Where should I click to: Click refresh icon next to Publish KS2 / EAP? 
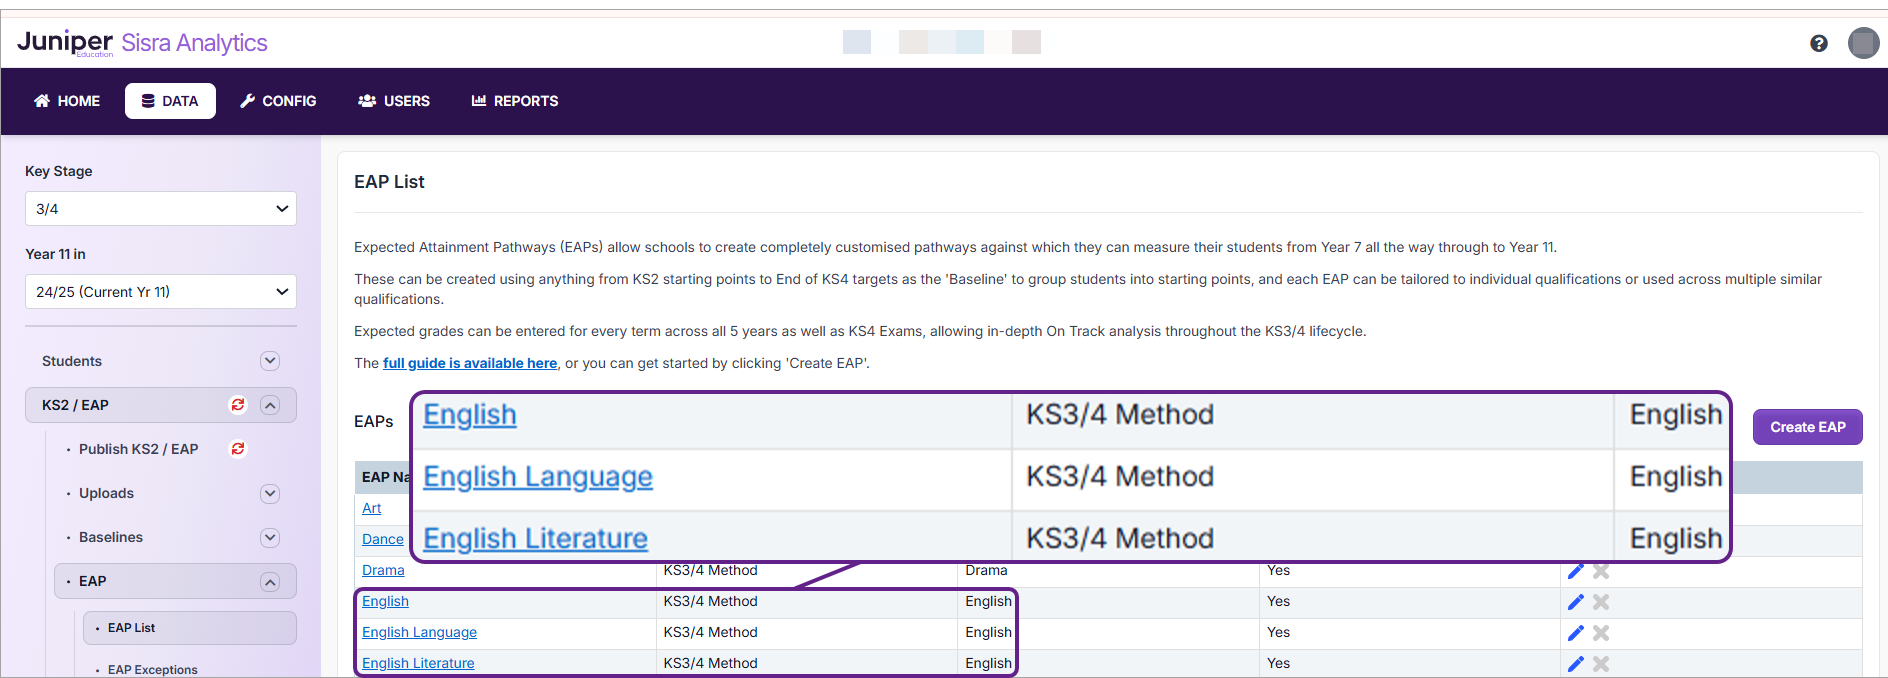[238, 449]
